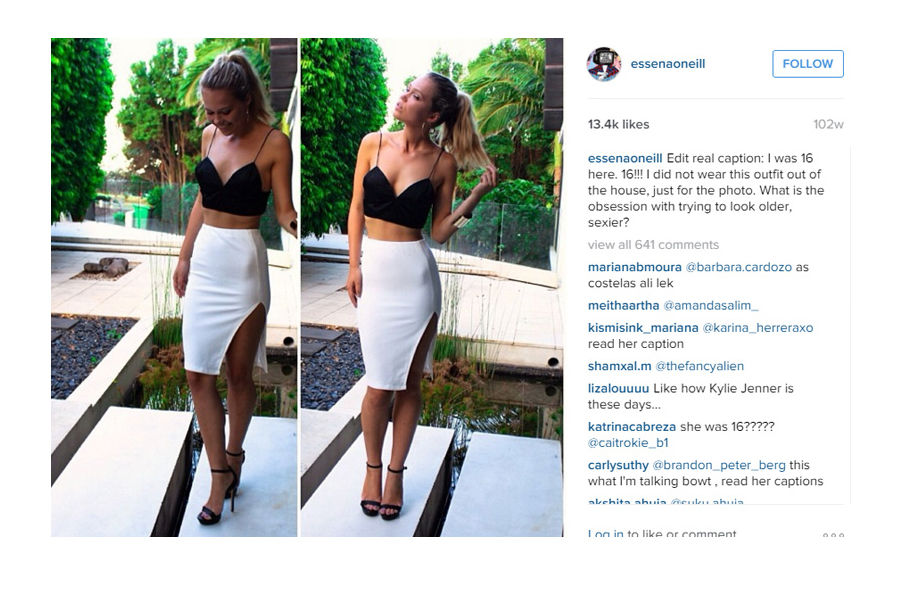Open essenaoneill username in the header
This screenshot has height=600, width=900.
(668, 64)
